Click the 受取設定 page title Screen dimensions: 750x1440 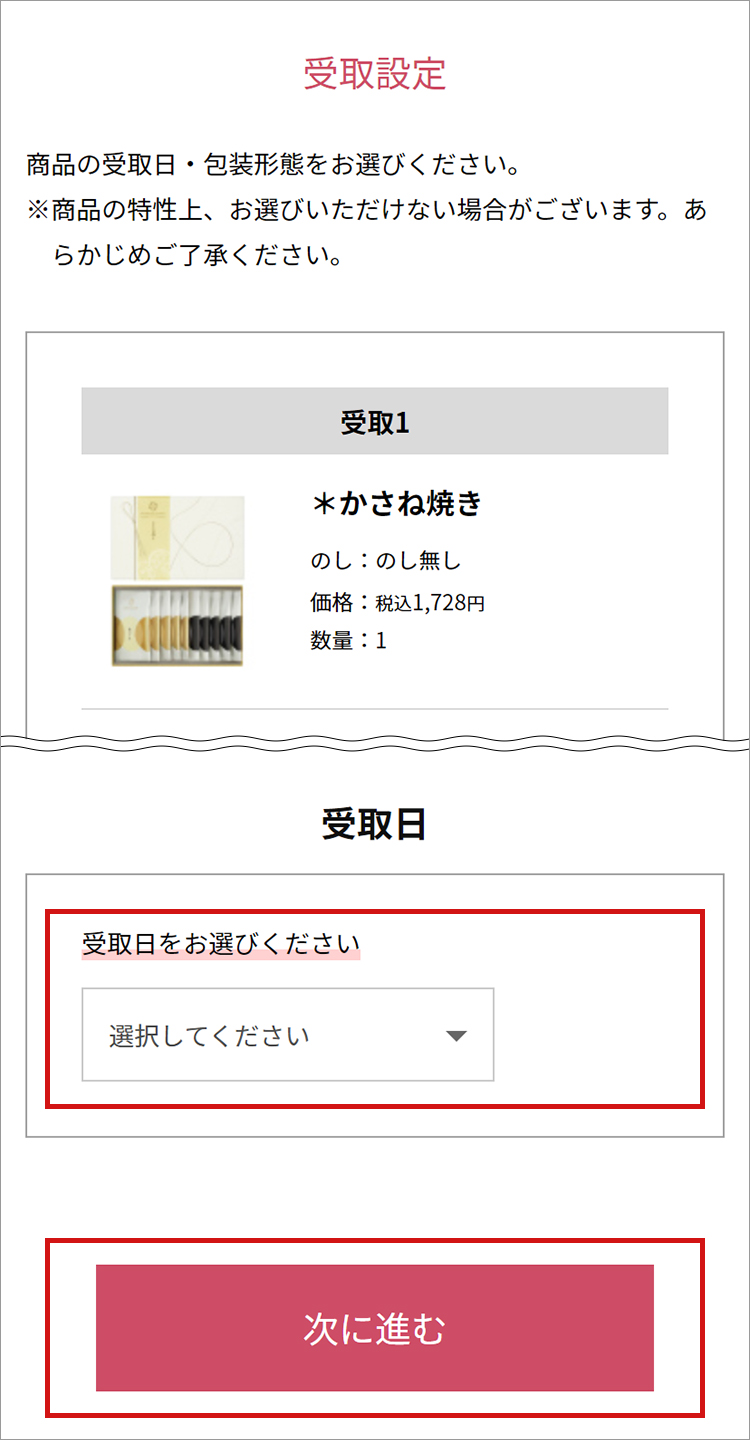(x=374, y=74)
